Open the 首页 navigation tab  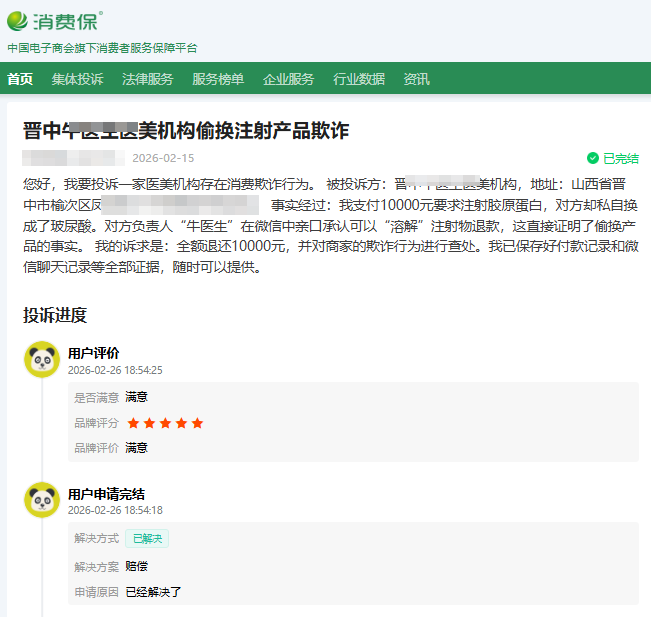[20, 79]
